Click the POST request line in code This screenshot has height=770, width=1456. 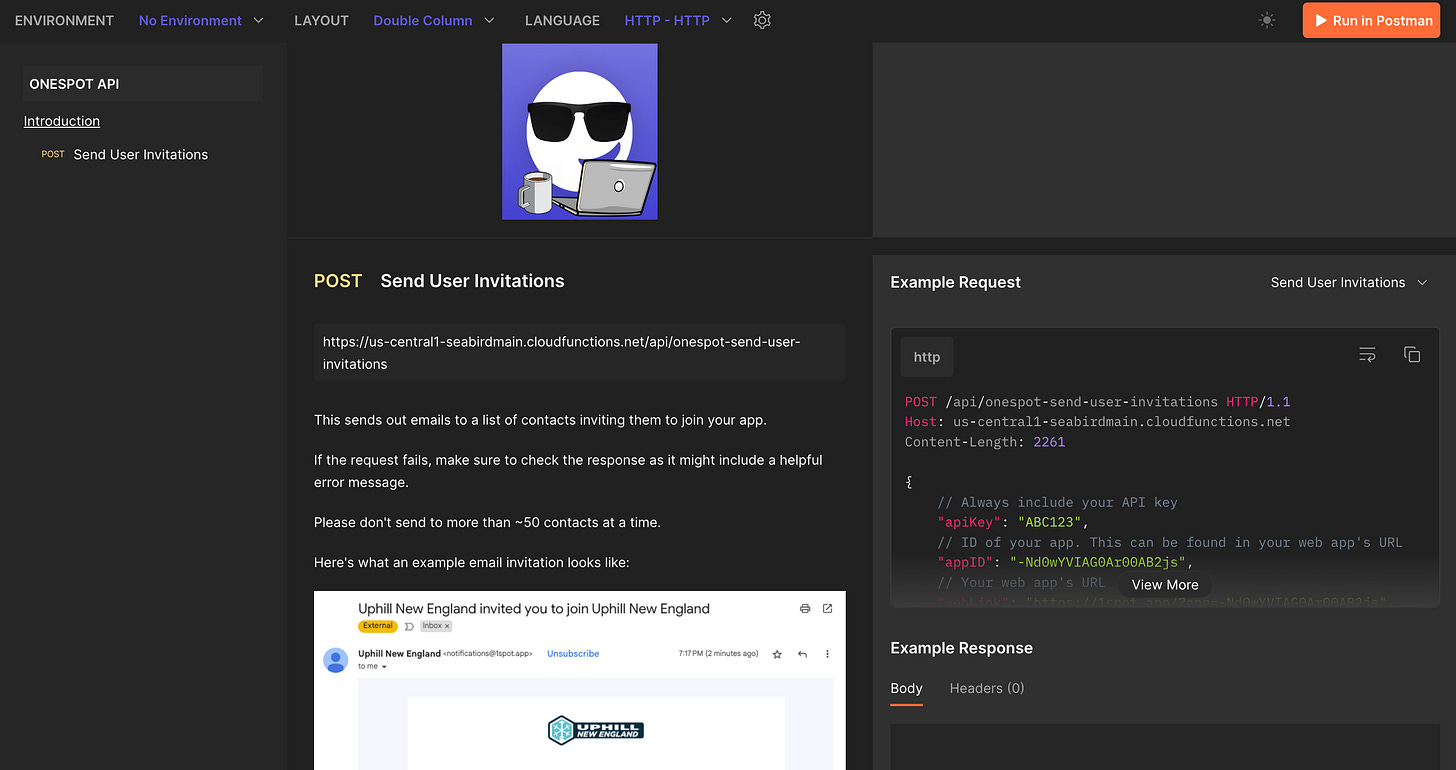[x=1098, y=401]
